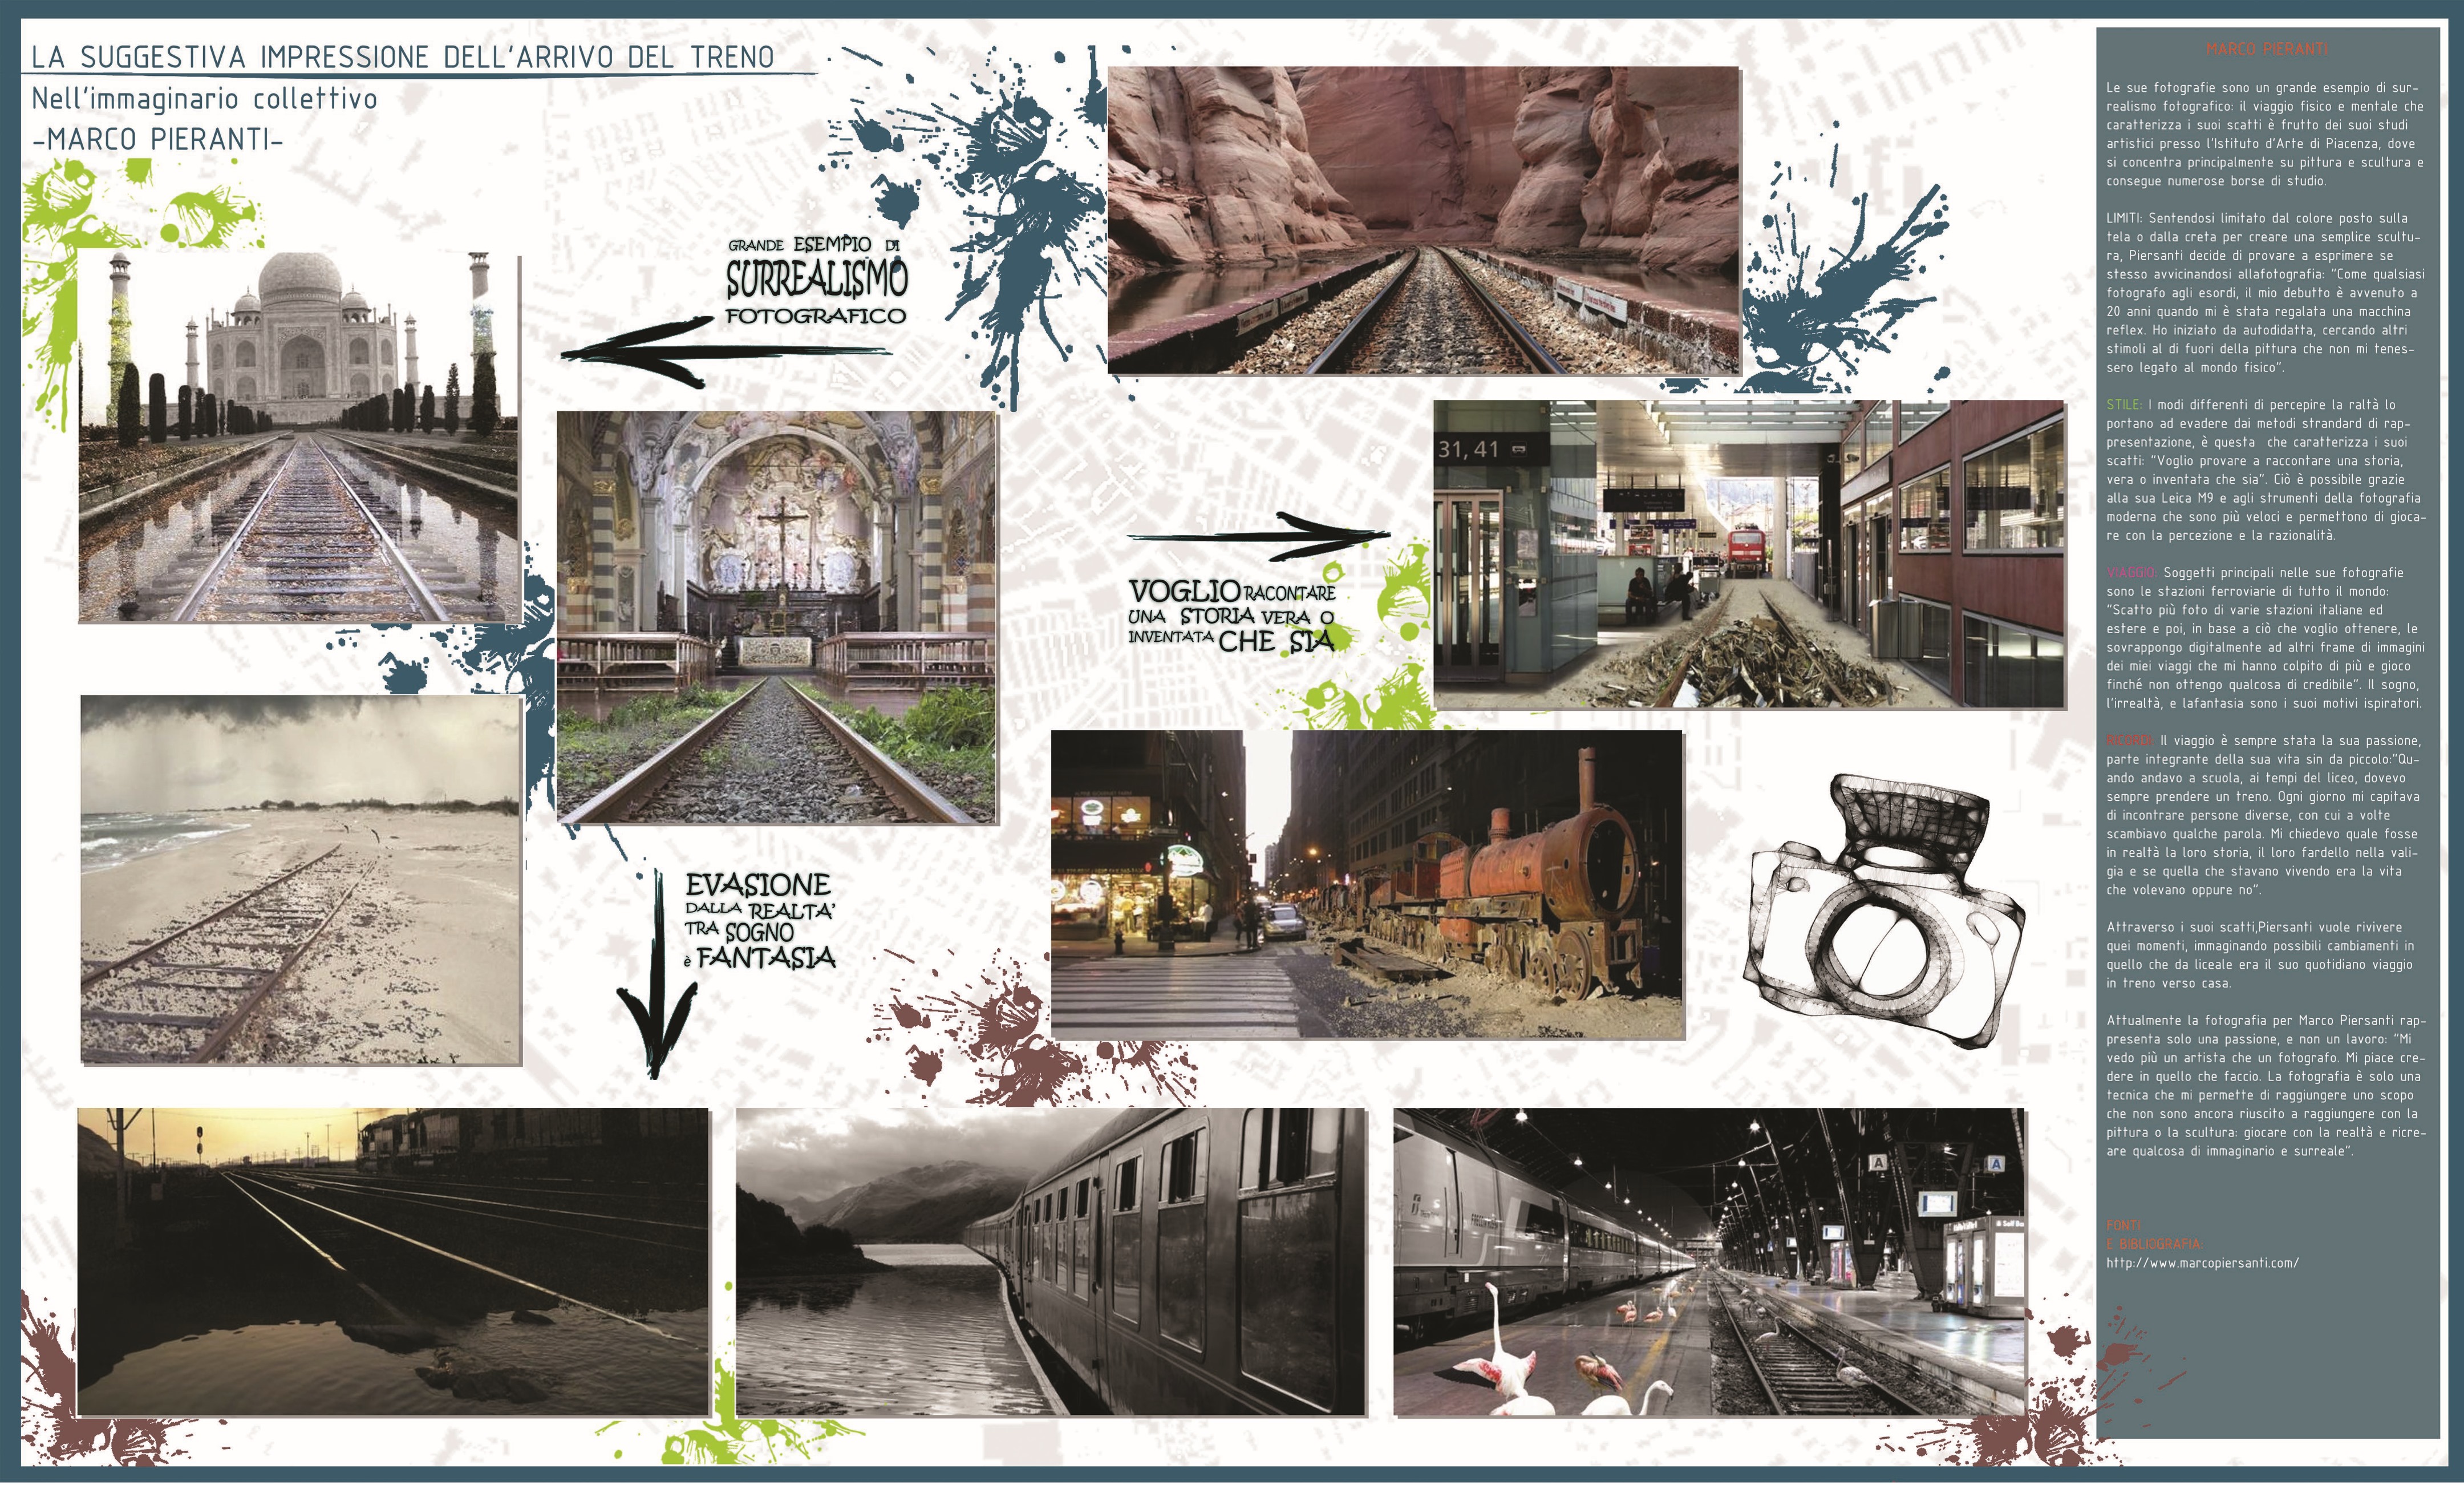Click the rusty locomotive street photo

(x=1367, y=884)
